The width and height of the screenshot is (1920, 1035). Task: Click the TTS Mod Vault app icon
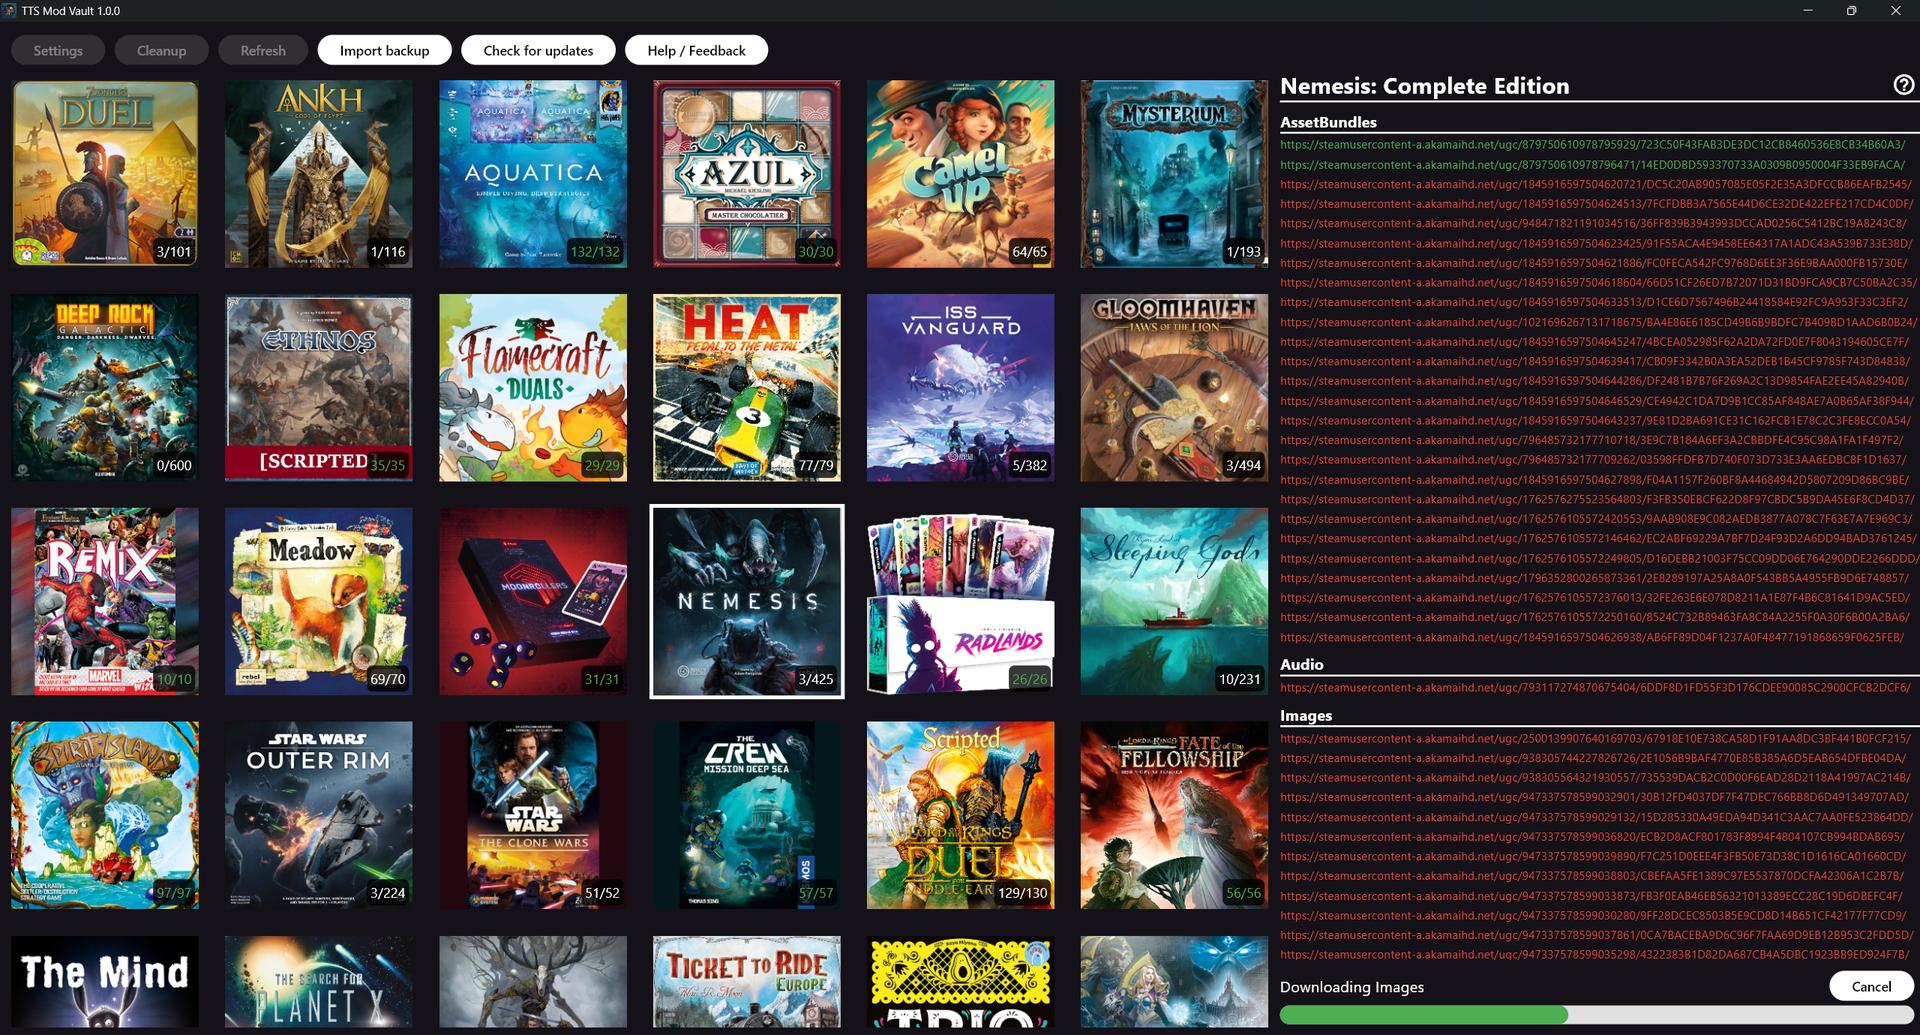(10, 10)
